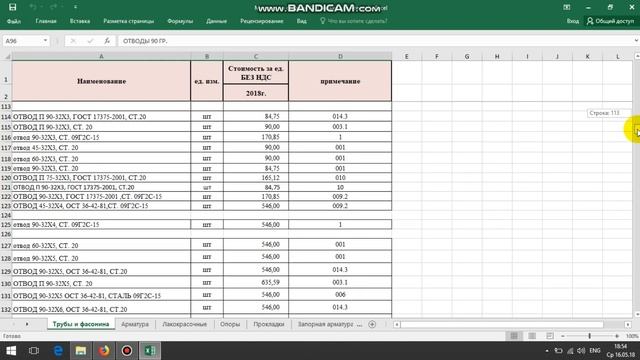This screenshot has width=640, height=360.
Task: Switch to Page Layout view icon
Action: 532,336
